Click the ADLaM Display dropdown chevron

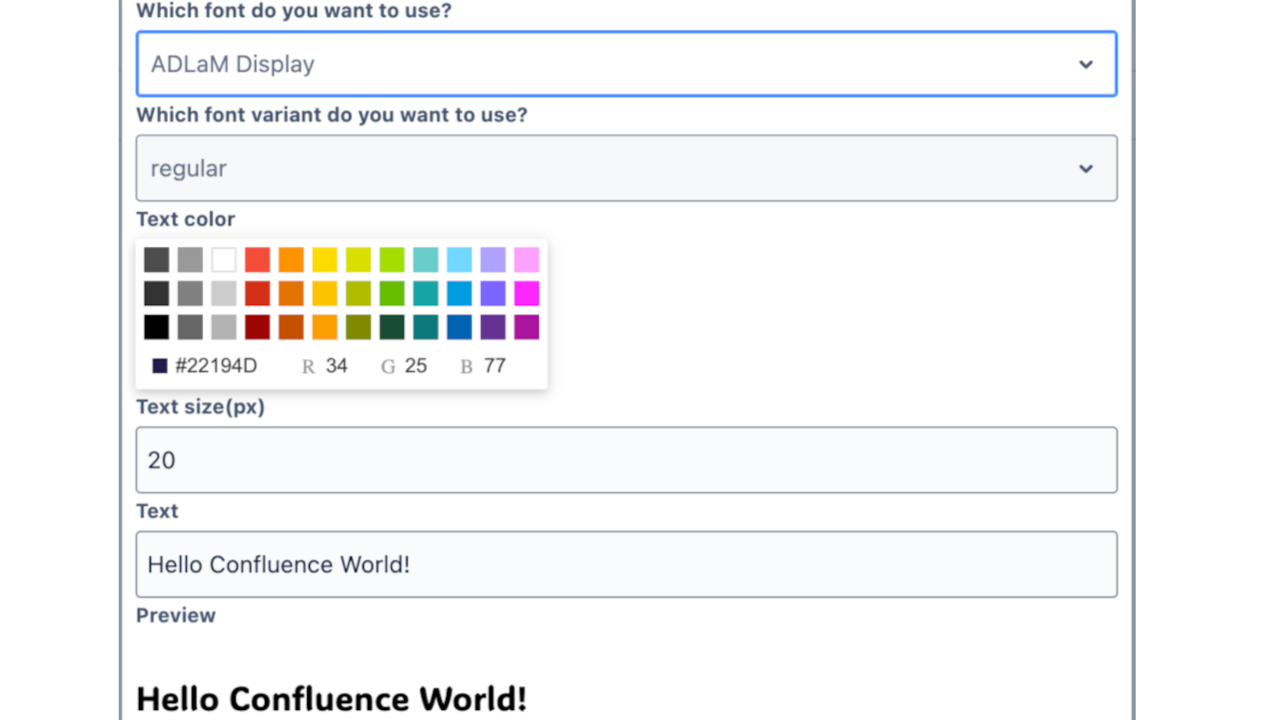pyautogui.click(x=1086, y=64)
